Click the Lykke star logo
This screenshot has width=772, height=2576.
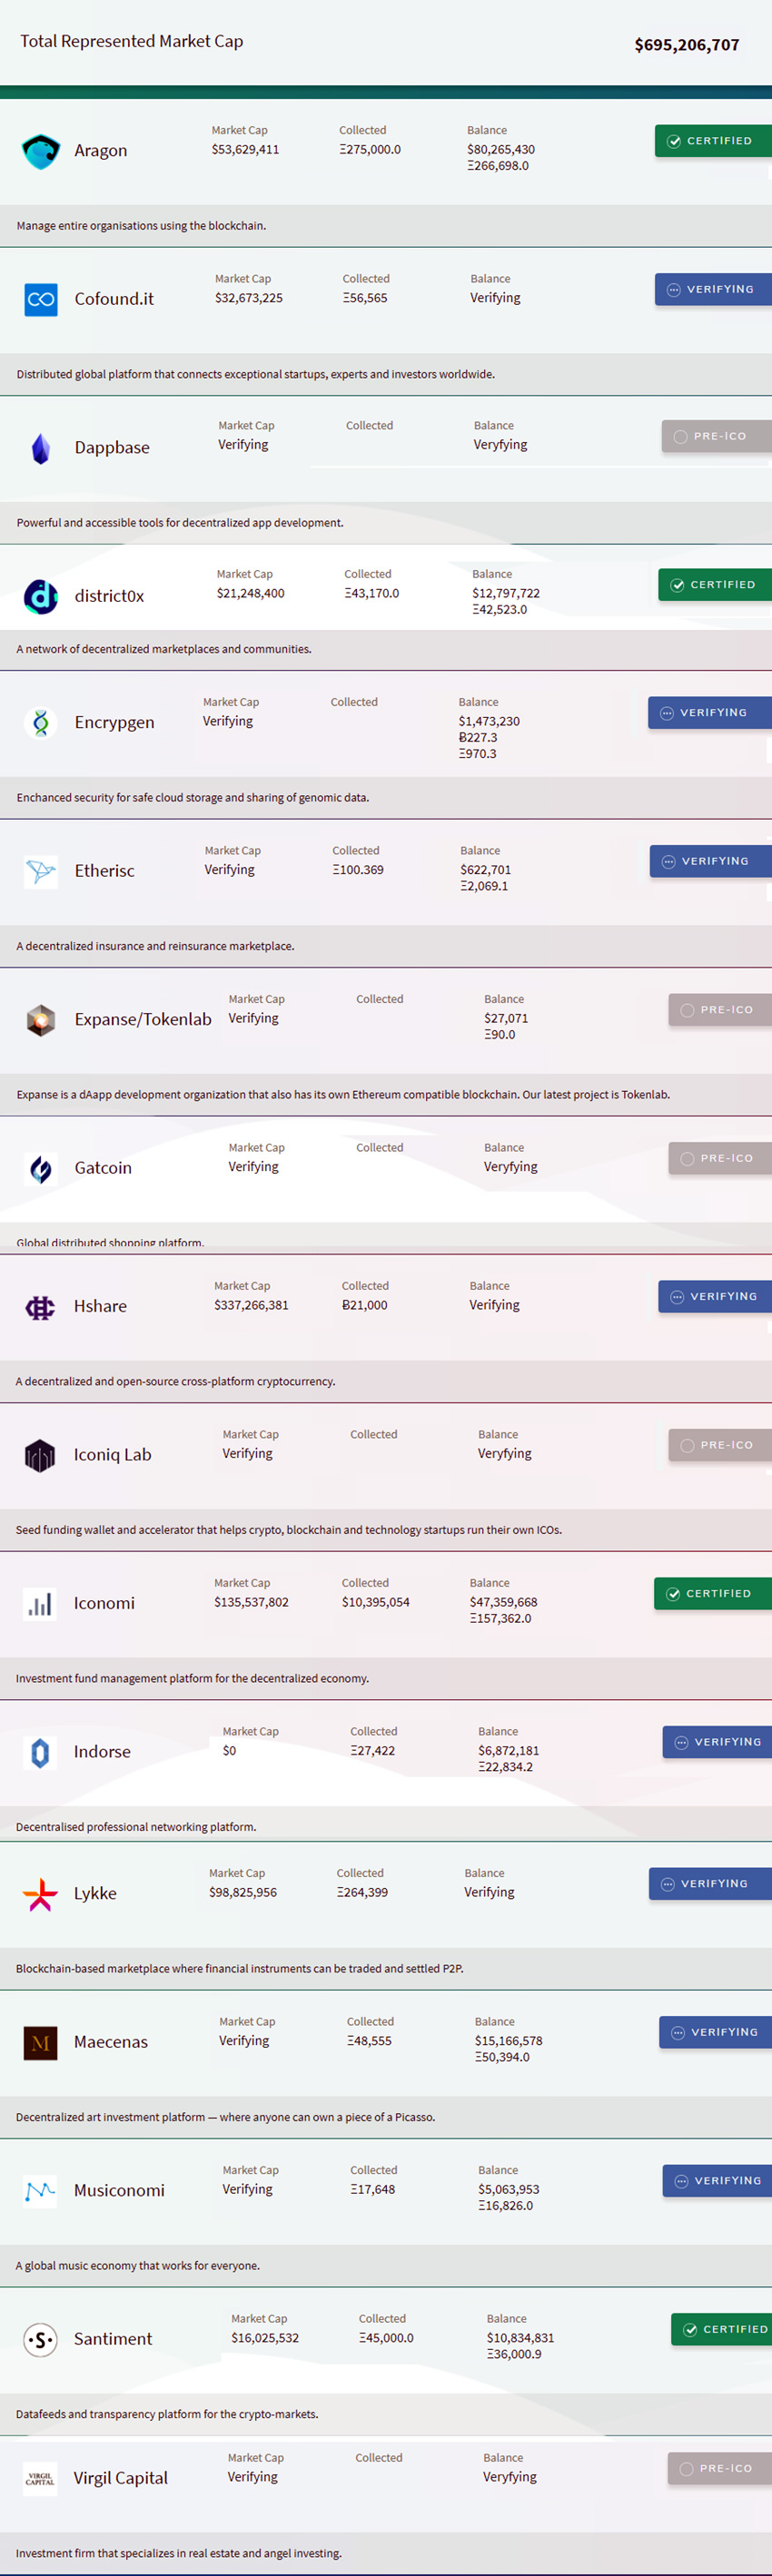click(40, 1894)
